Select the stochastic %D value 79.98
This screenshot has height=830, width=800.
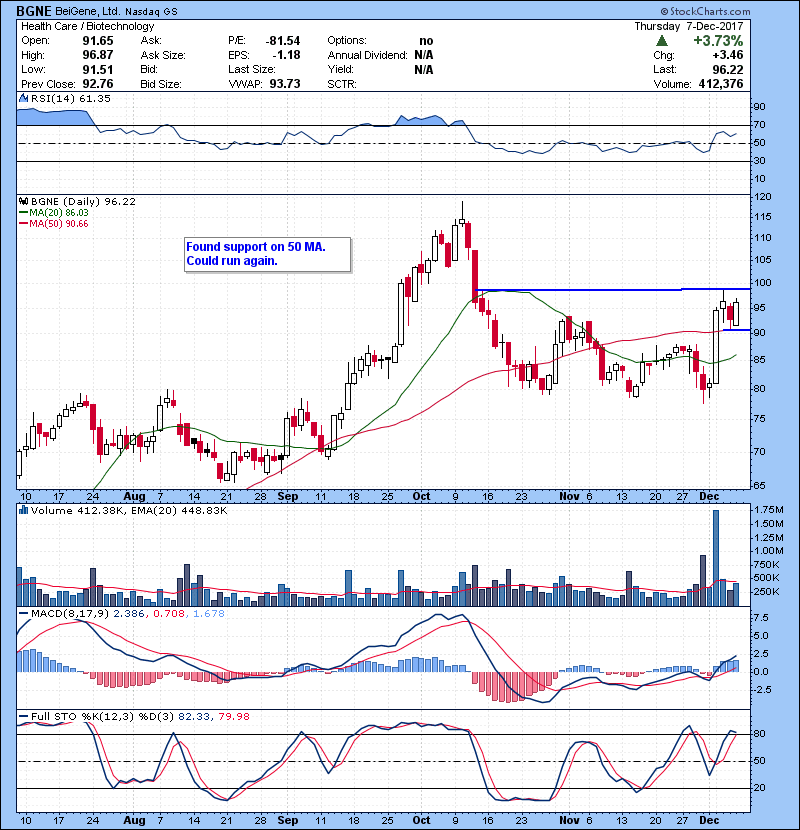coord(234,716)
